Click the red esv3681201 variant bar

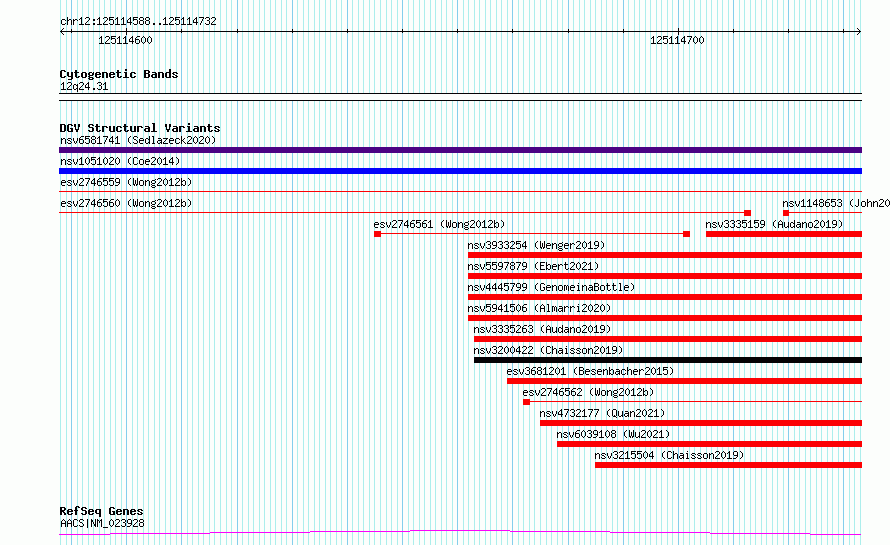685,381
